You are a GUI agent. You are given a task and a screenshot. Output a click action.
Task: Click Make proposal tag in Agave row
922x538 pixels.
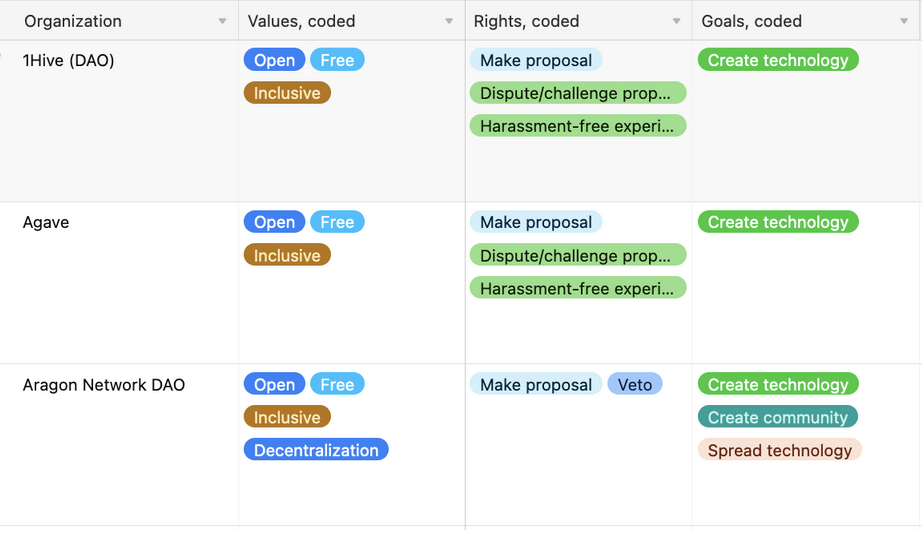(x=536, y=222)
